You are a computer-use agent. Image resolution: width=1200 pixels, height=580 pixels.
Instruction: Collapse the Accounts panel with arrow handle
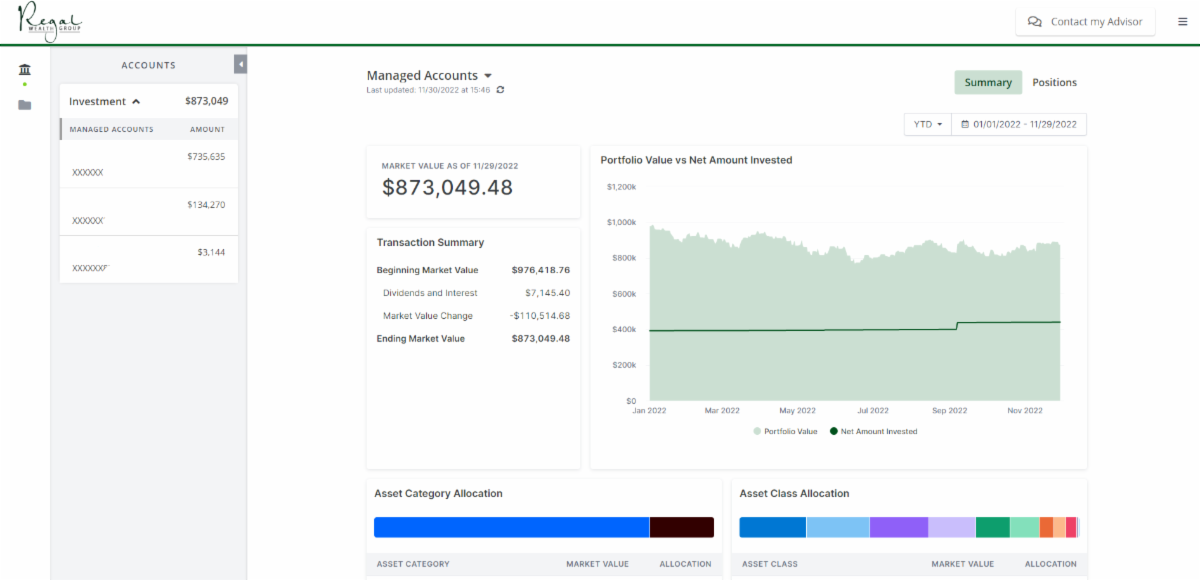[x=240, y=65]
